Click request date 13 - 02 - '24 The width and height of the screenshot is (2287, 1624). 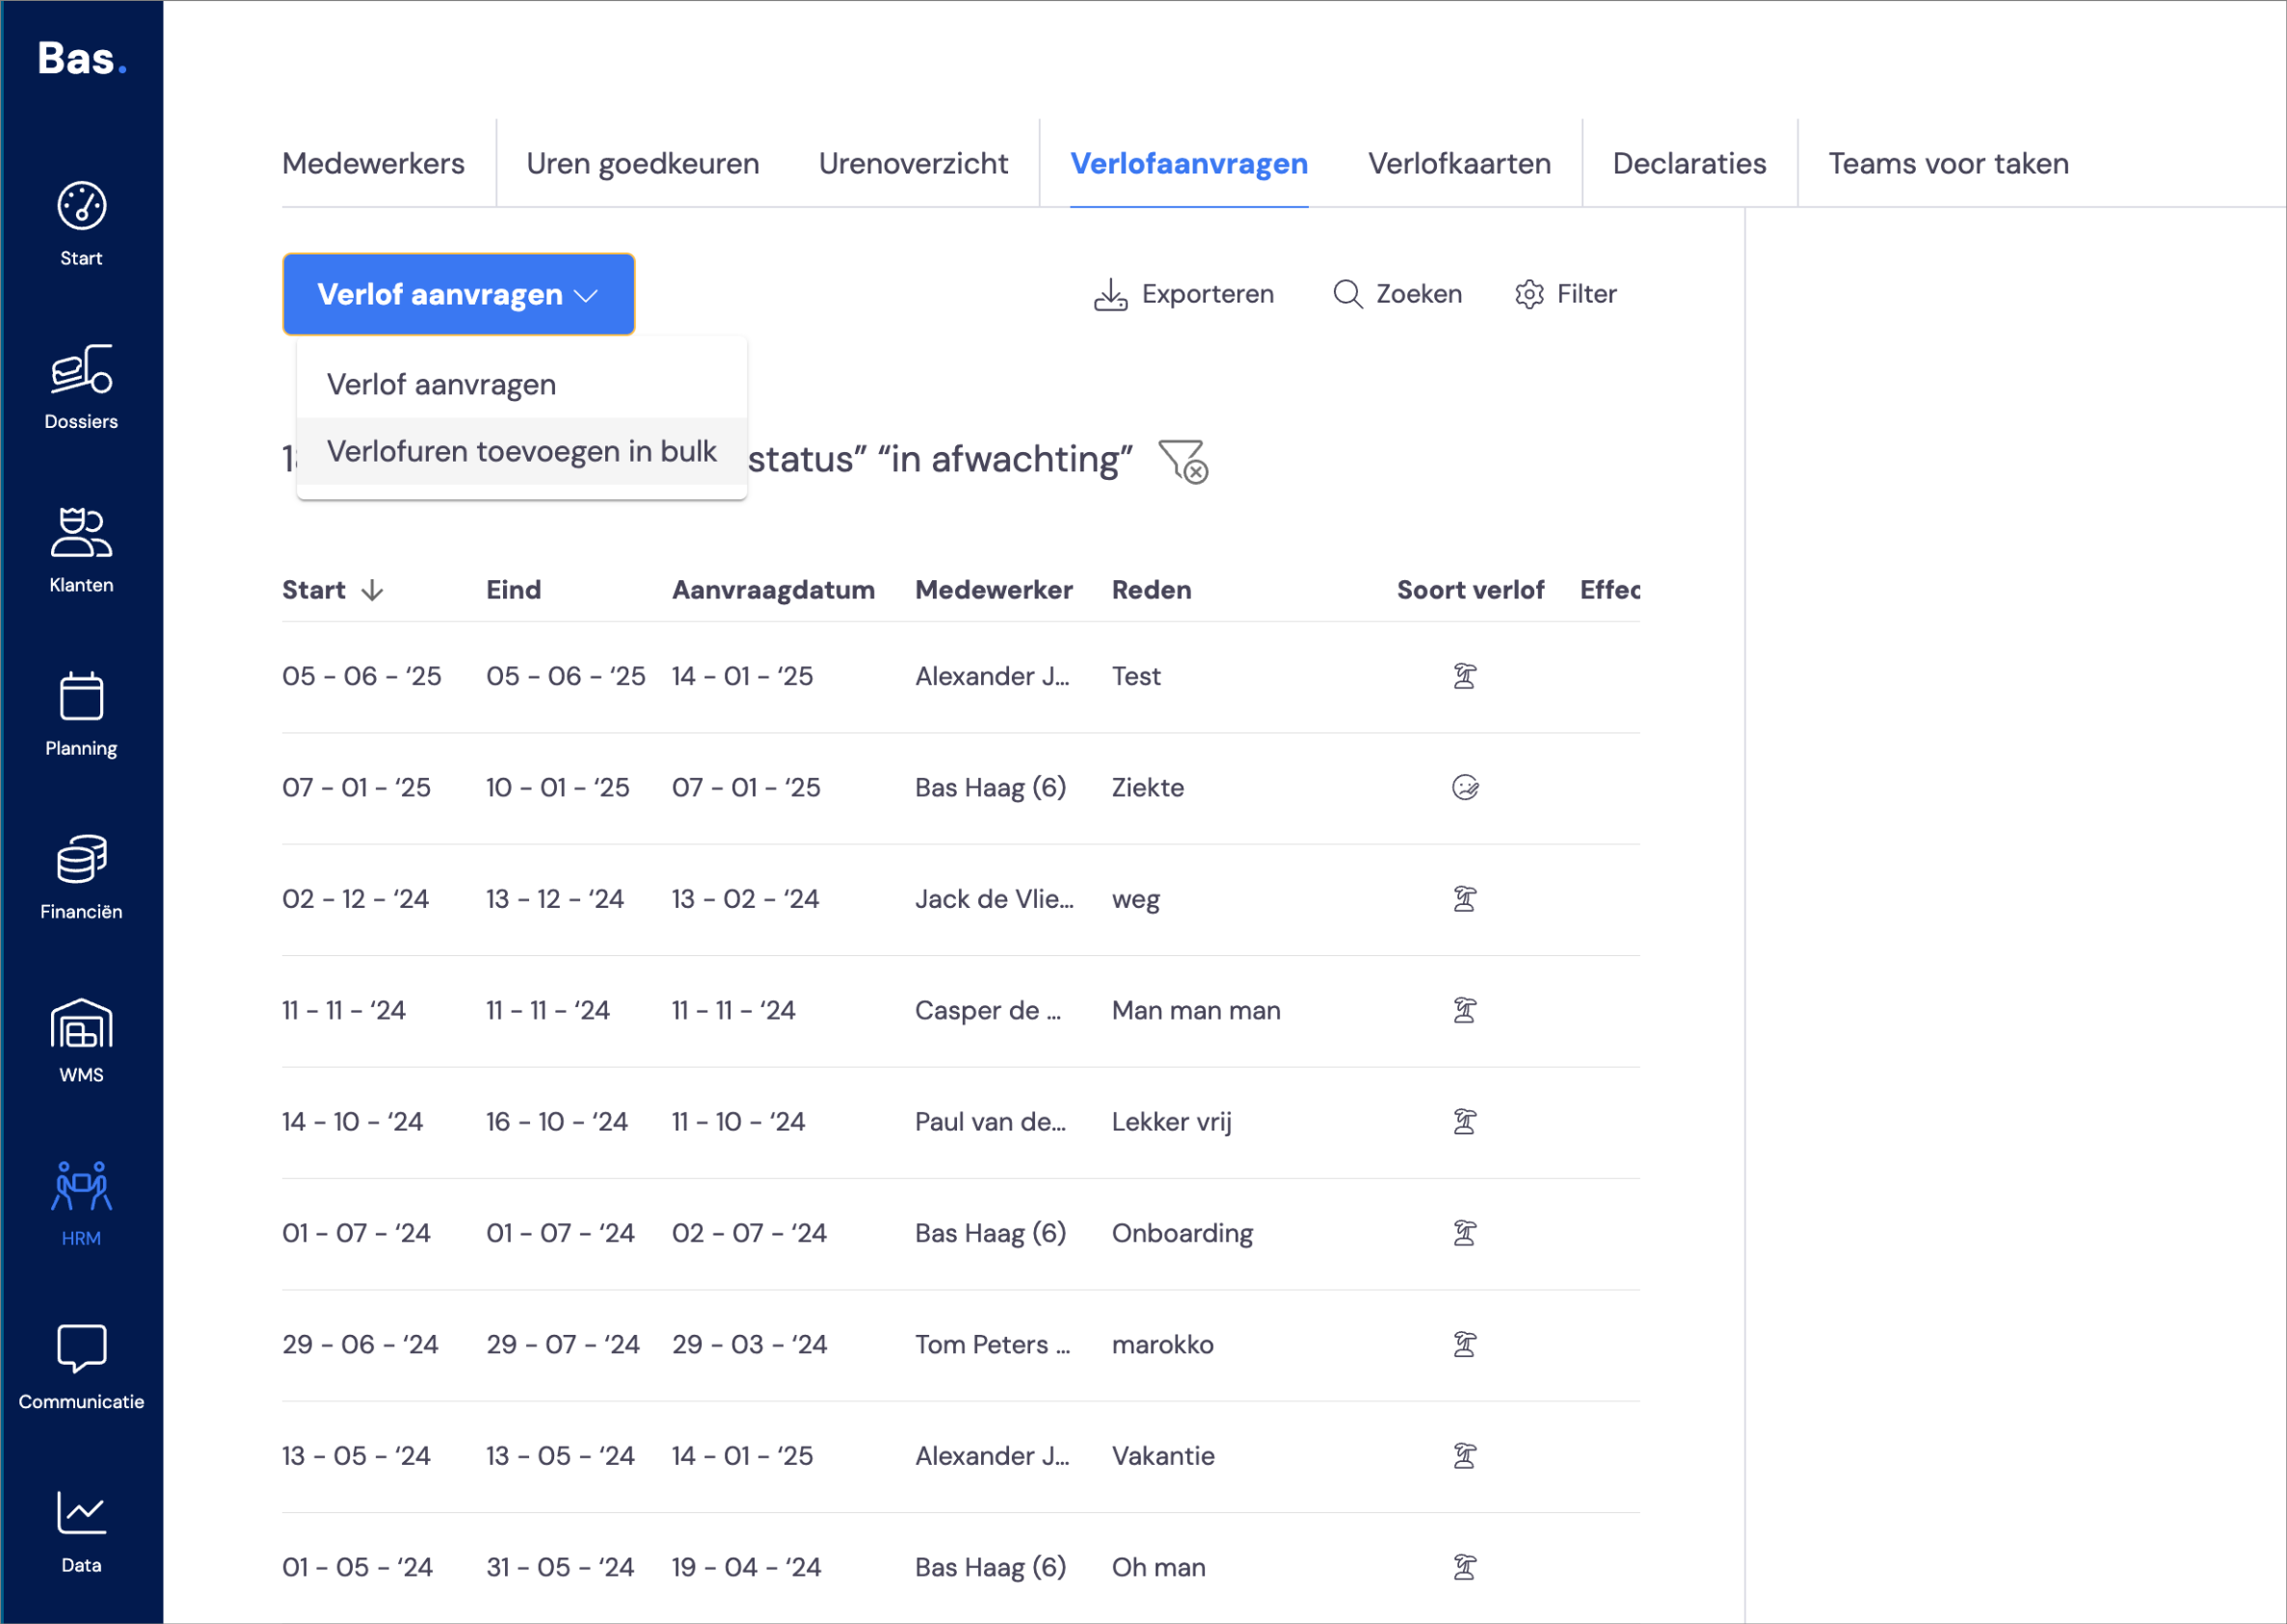pyautogui.click(x=745, y=899)
